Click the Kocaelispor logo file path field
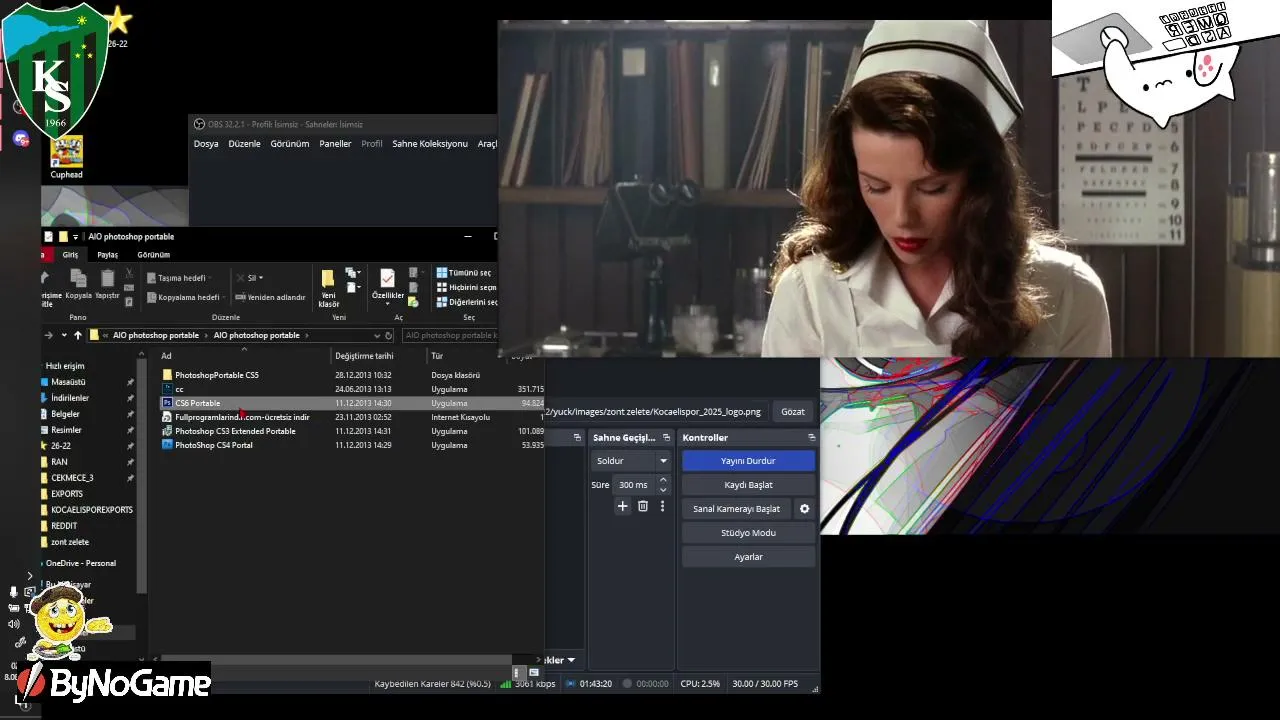 (656, 411)
